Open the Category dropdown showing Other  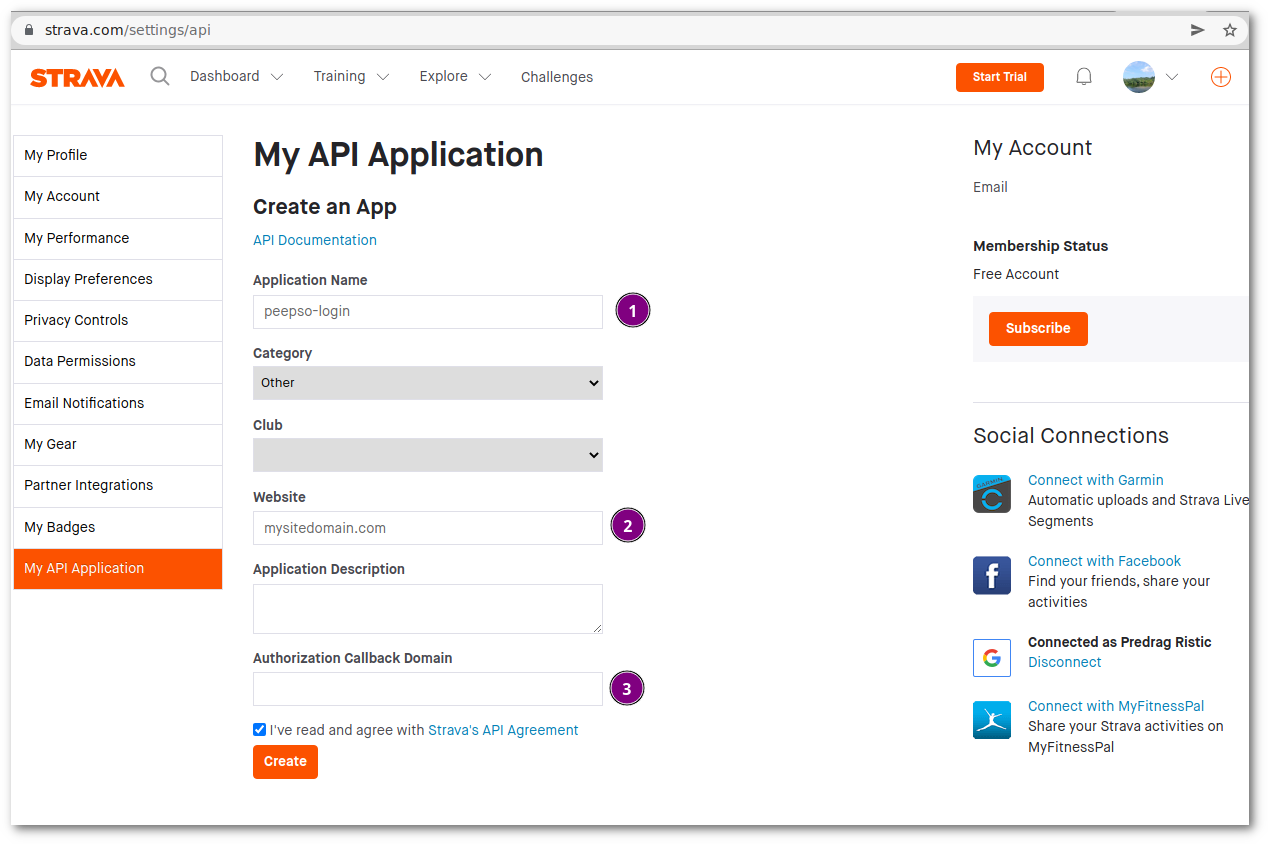tap(428, 383)
